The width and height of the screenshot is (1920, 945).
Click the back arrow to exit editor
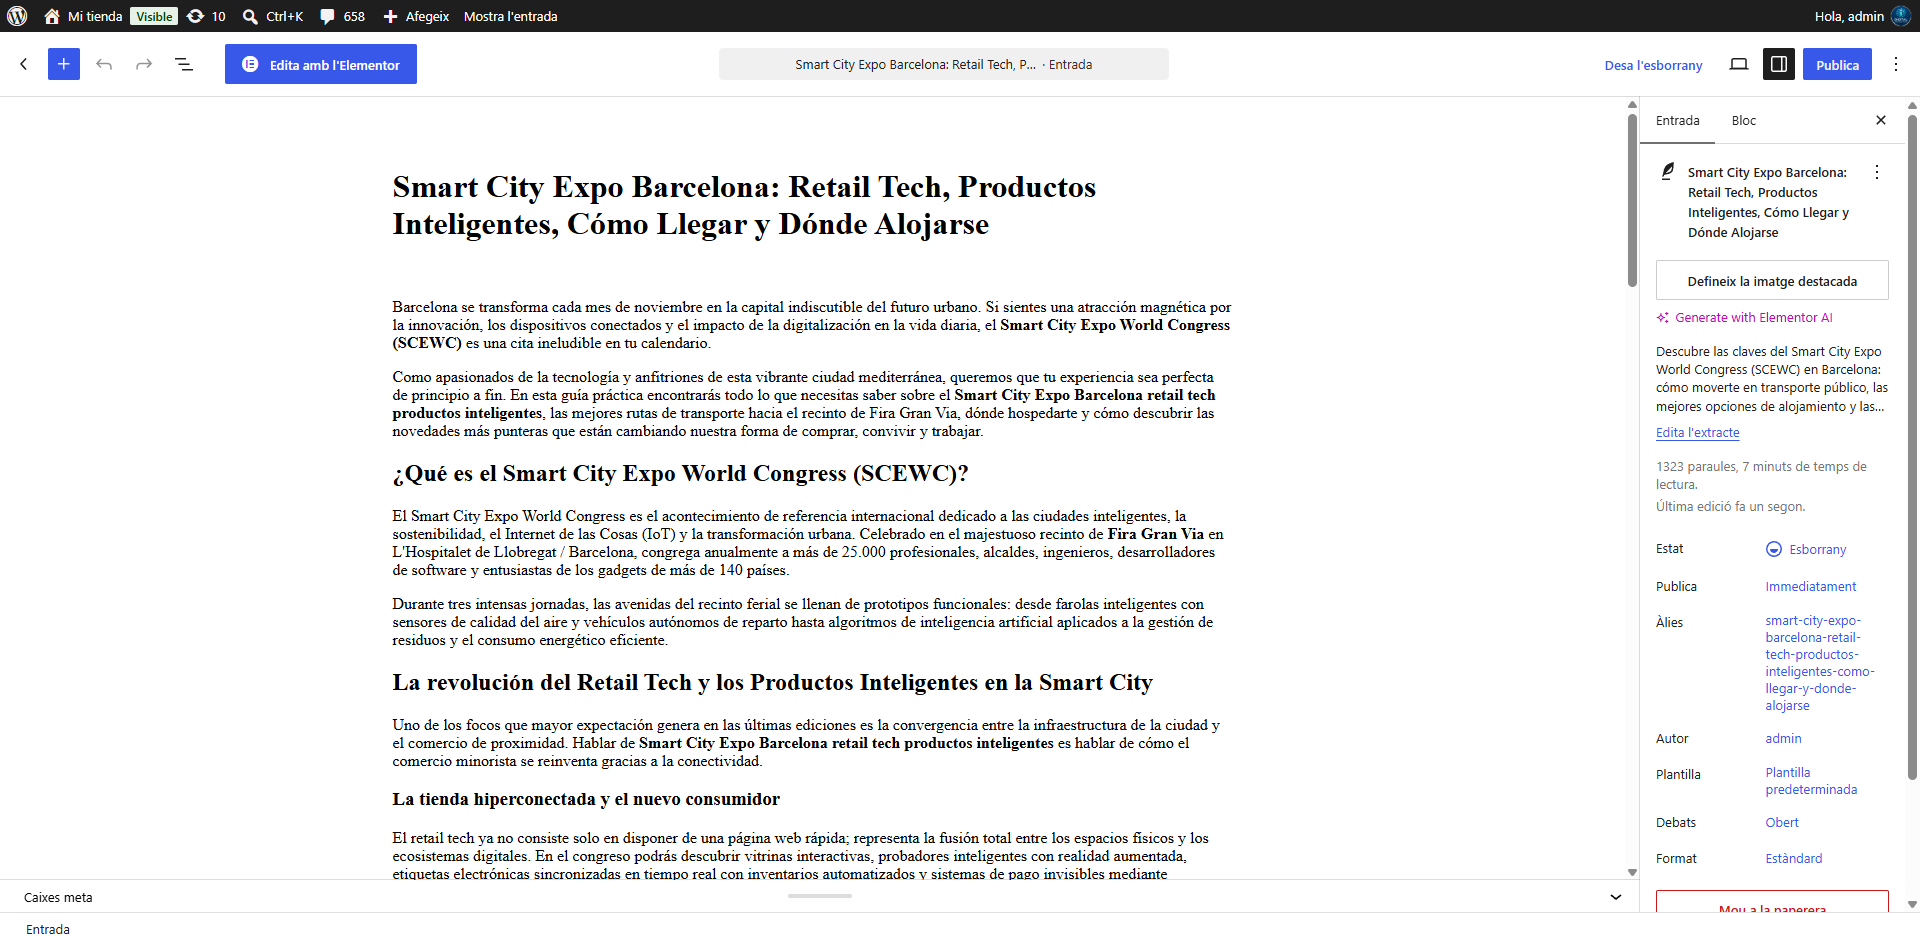pyautogui.click(x=24, y=64)
